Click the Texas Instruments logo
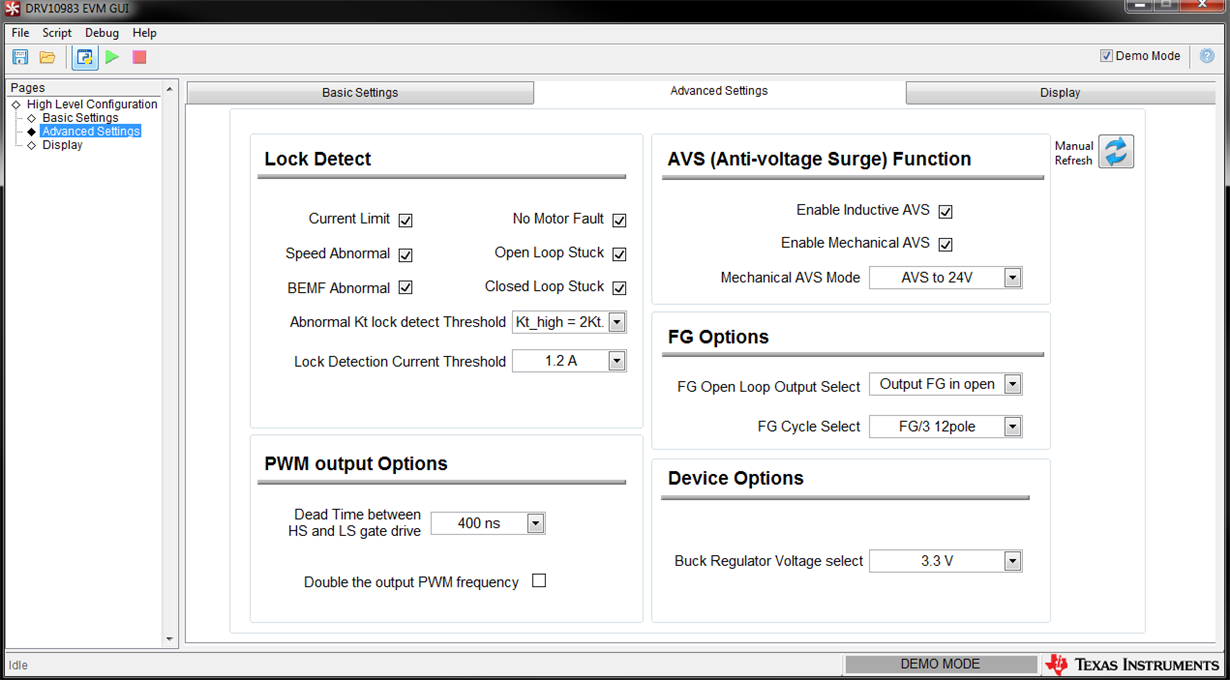The width and height of the screenshot is (1230, 680). point(1132,664)
